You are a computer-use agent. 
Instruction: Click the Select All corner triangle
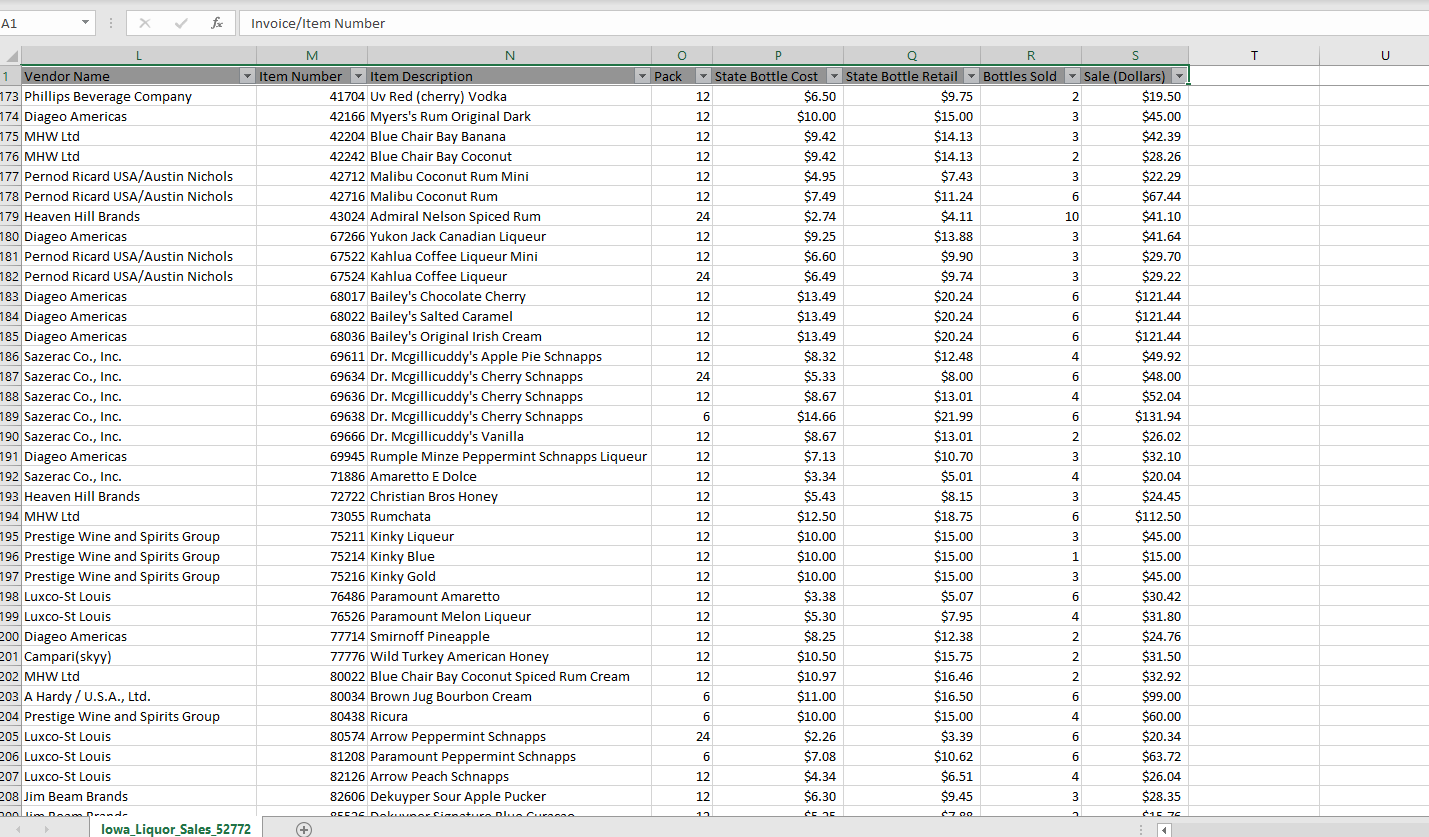pos(10,56)
